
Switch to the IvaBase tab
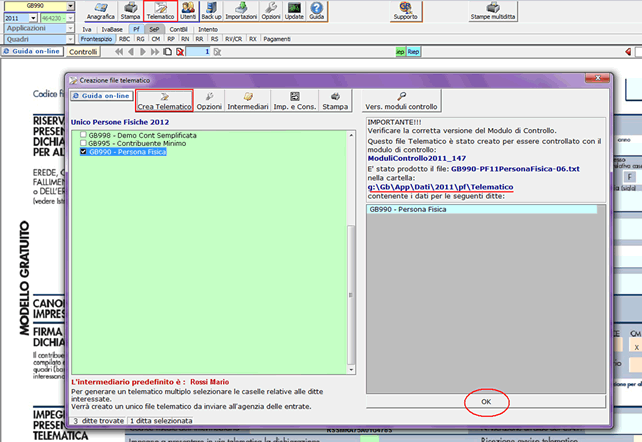coord(112,29)
